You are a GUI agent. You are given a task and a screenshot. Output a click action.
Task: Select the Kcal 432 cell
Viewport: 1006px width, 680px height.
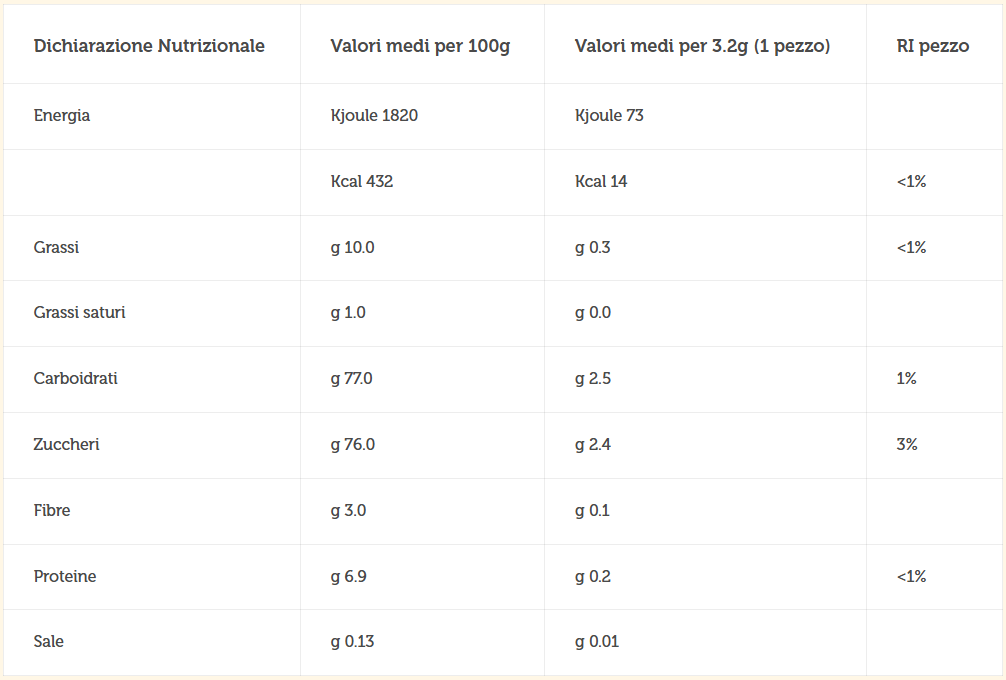pyautogui.click(x=362, y=182)
